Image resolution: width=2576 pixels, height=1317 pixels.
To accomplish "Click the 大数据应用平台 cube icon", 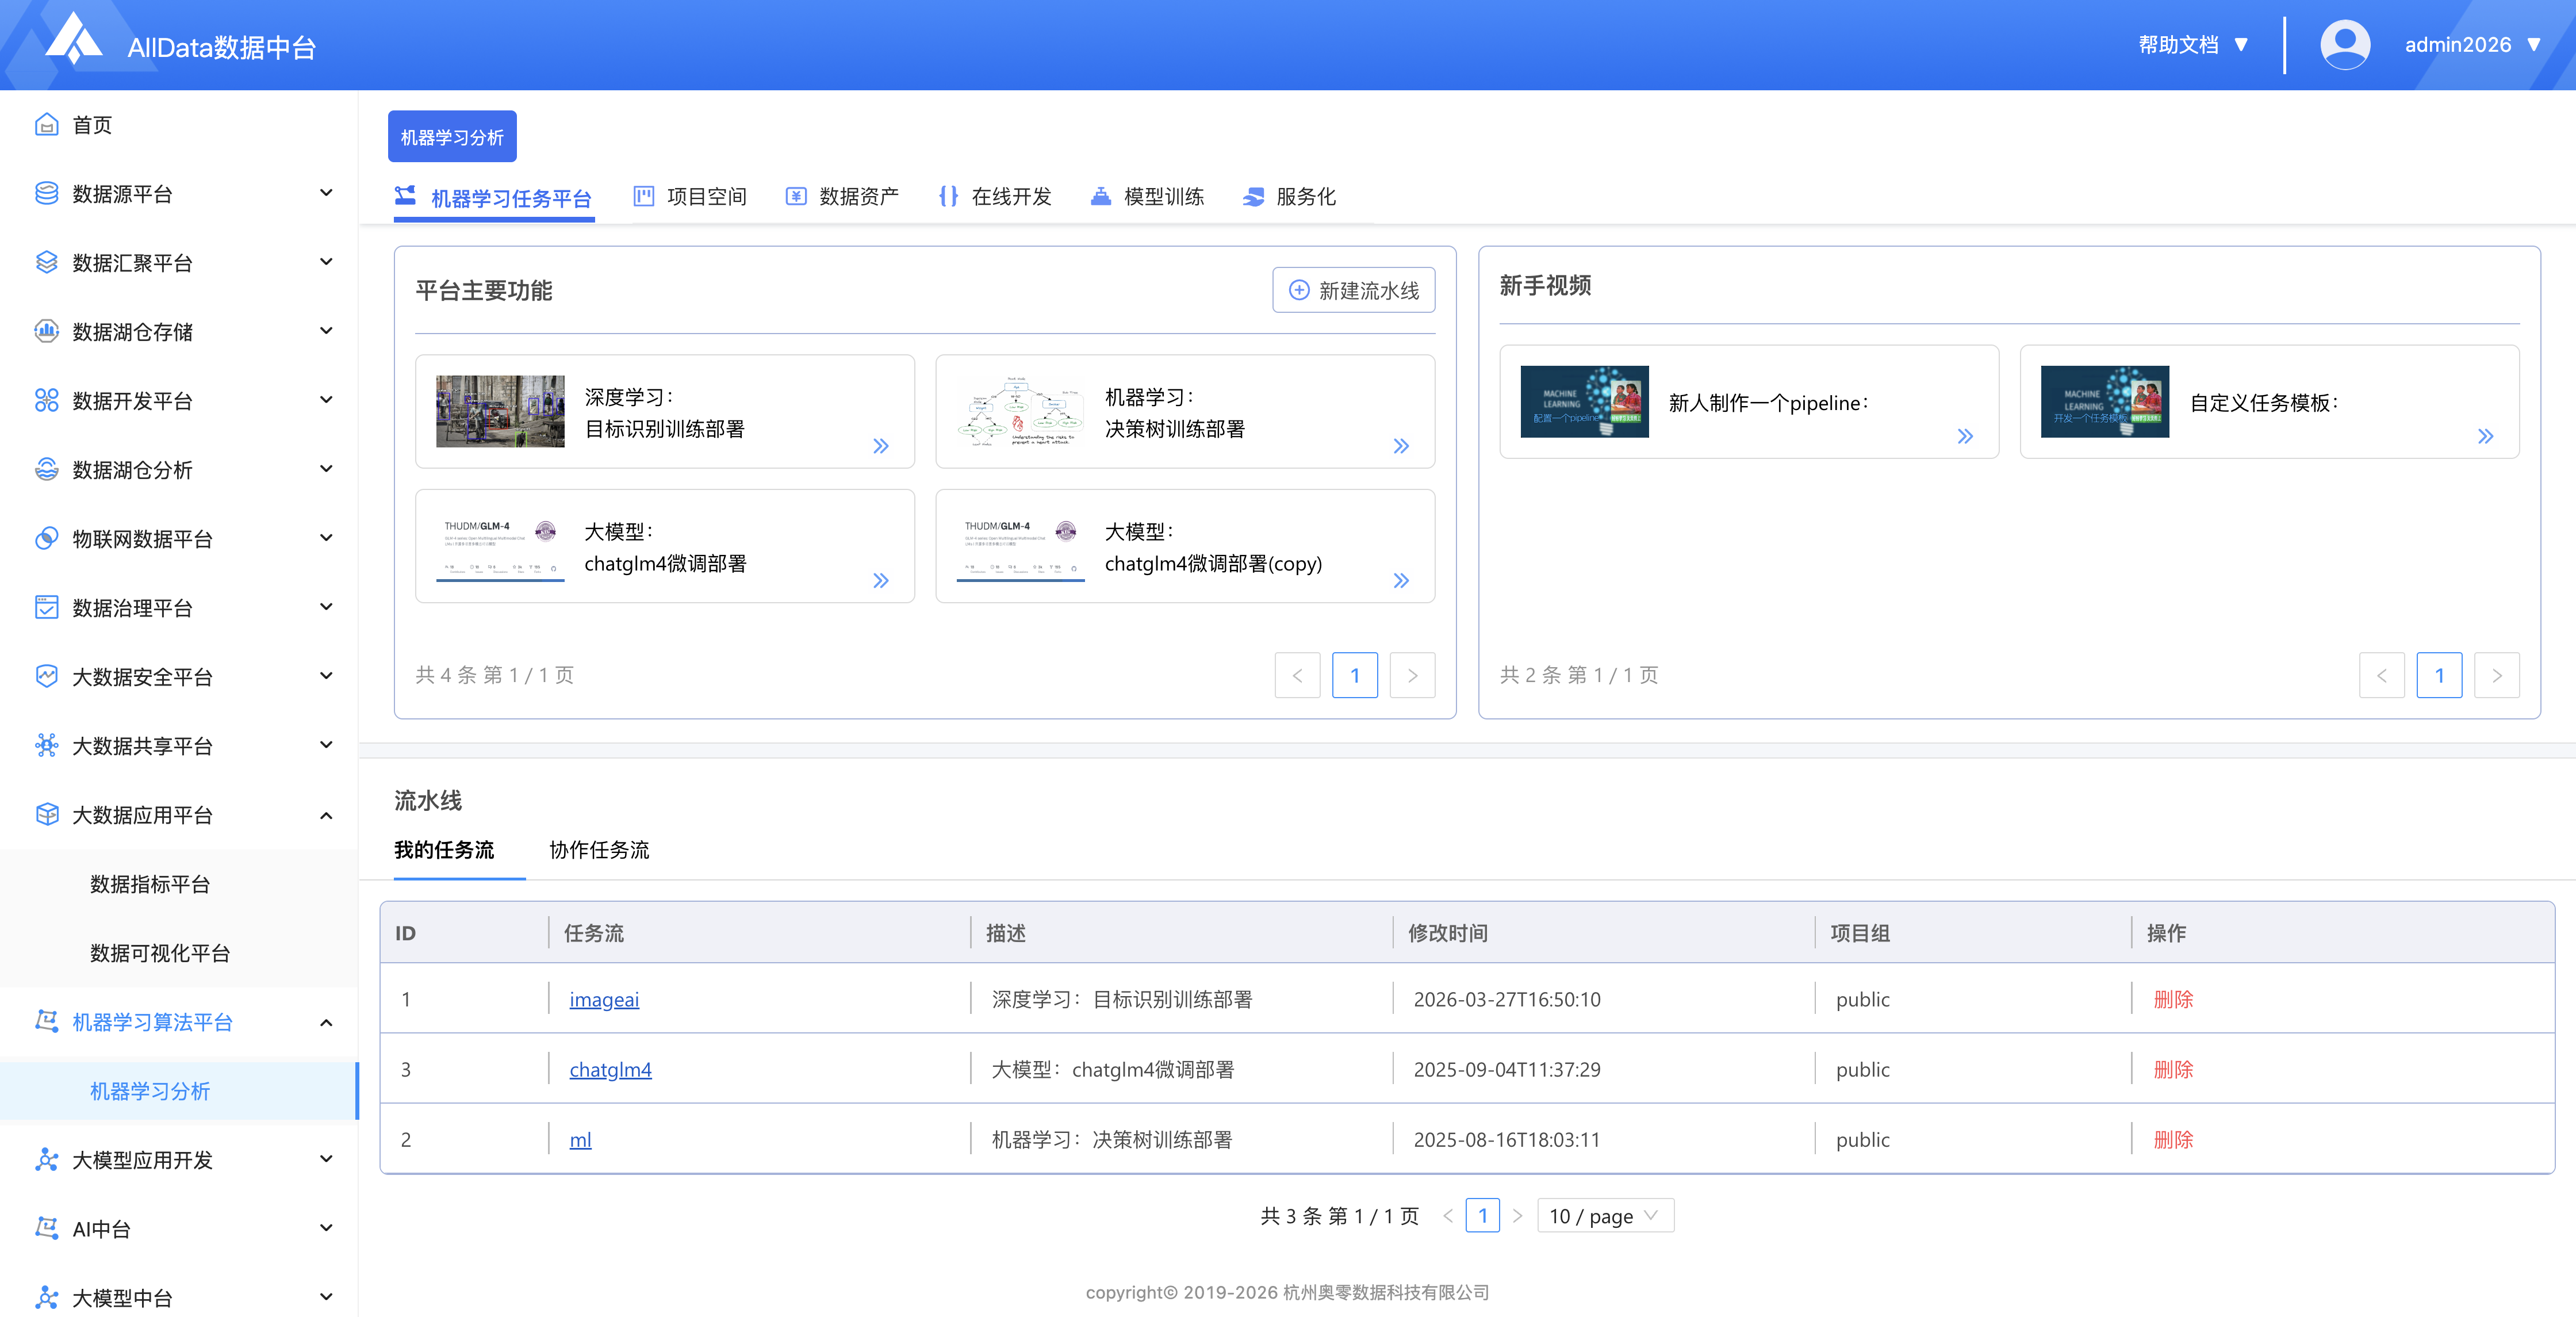I will (x=46, y=814).
